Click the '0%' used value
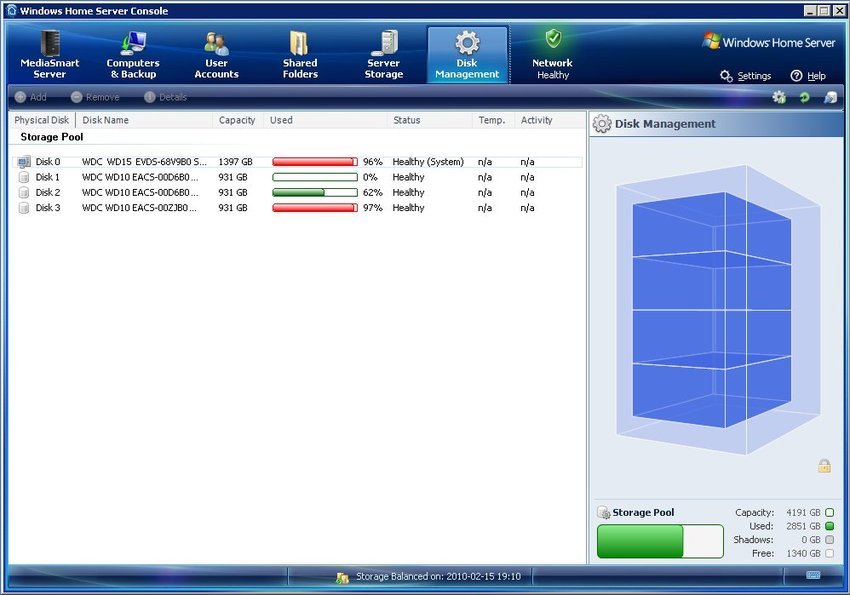Viewport: 850px width, 595px height. 370,177
